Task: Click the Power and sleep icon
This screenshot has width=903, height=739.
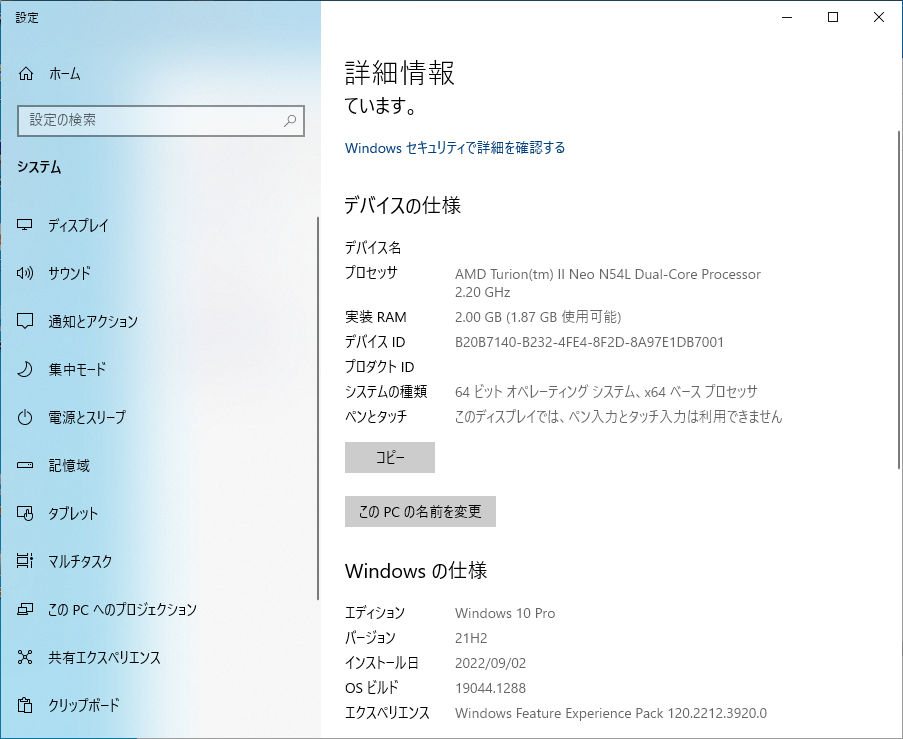Action: 25,417
